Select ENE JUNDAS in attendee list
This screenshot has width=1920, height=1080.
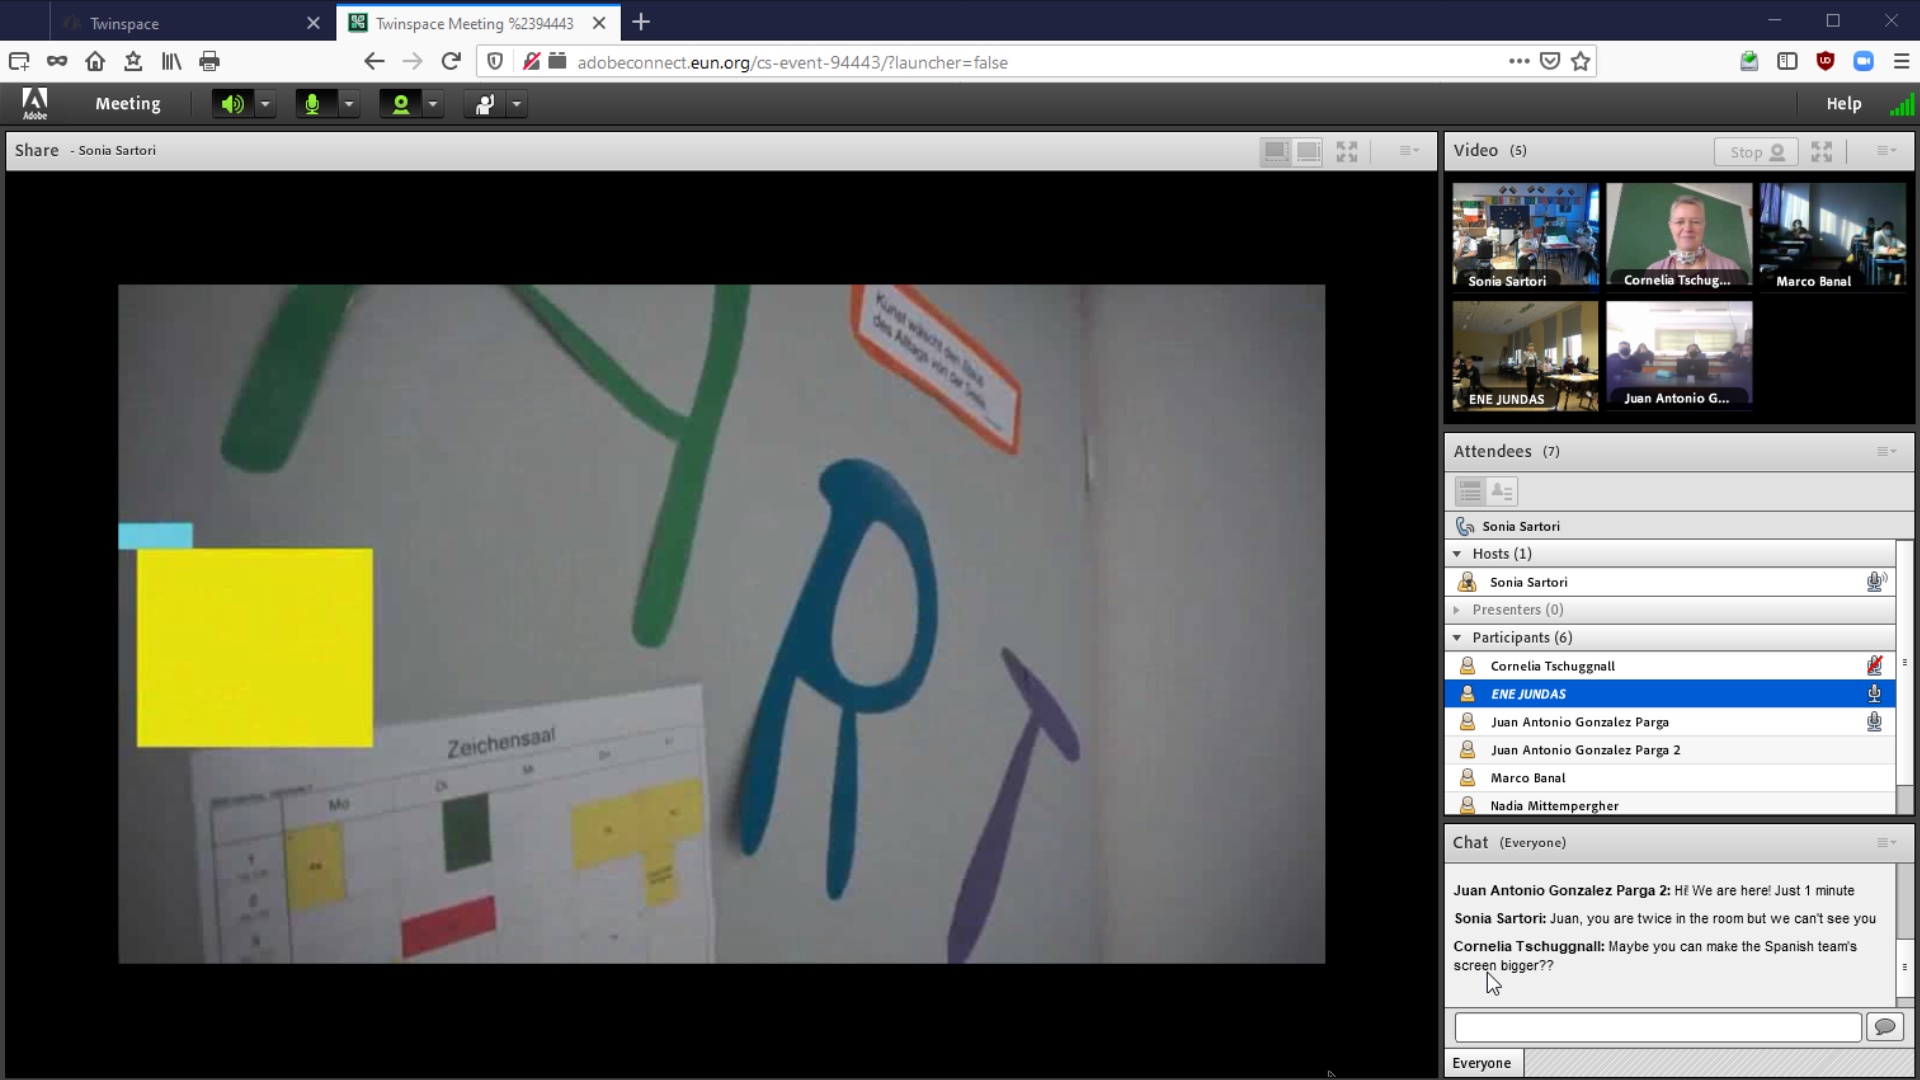(1528, 694)
